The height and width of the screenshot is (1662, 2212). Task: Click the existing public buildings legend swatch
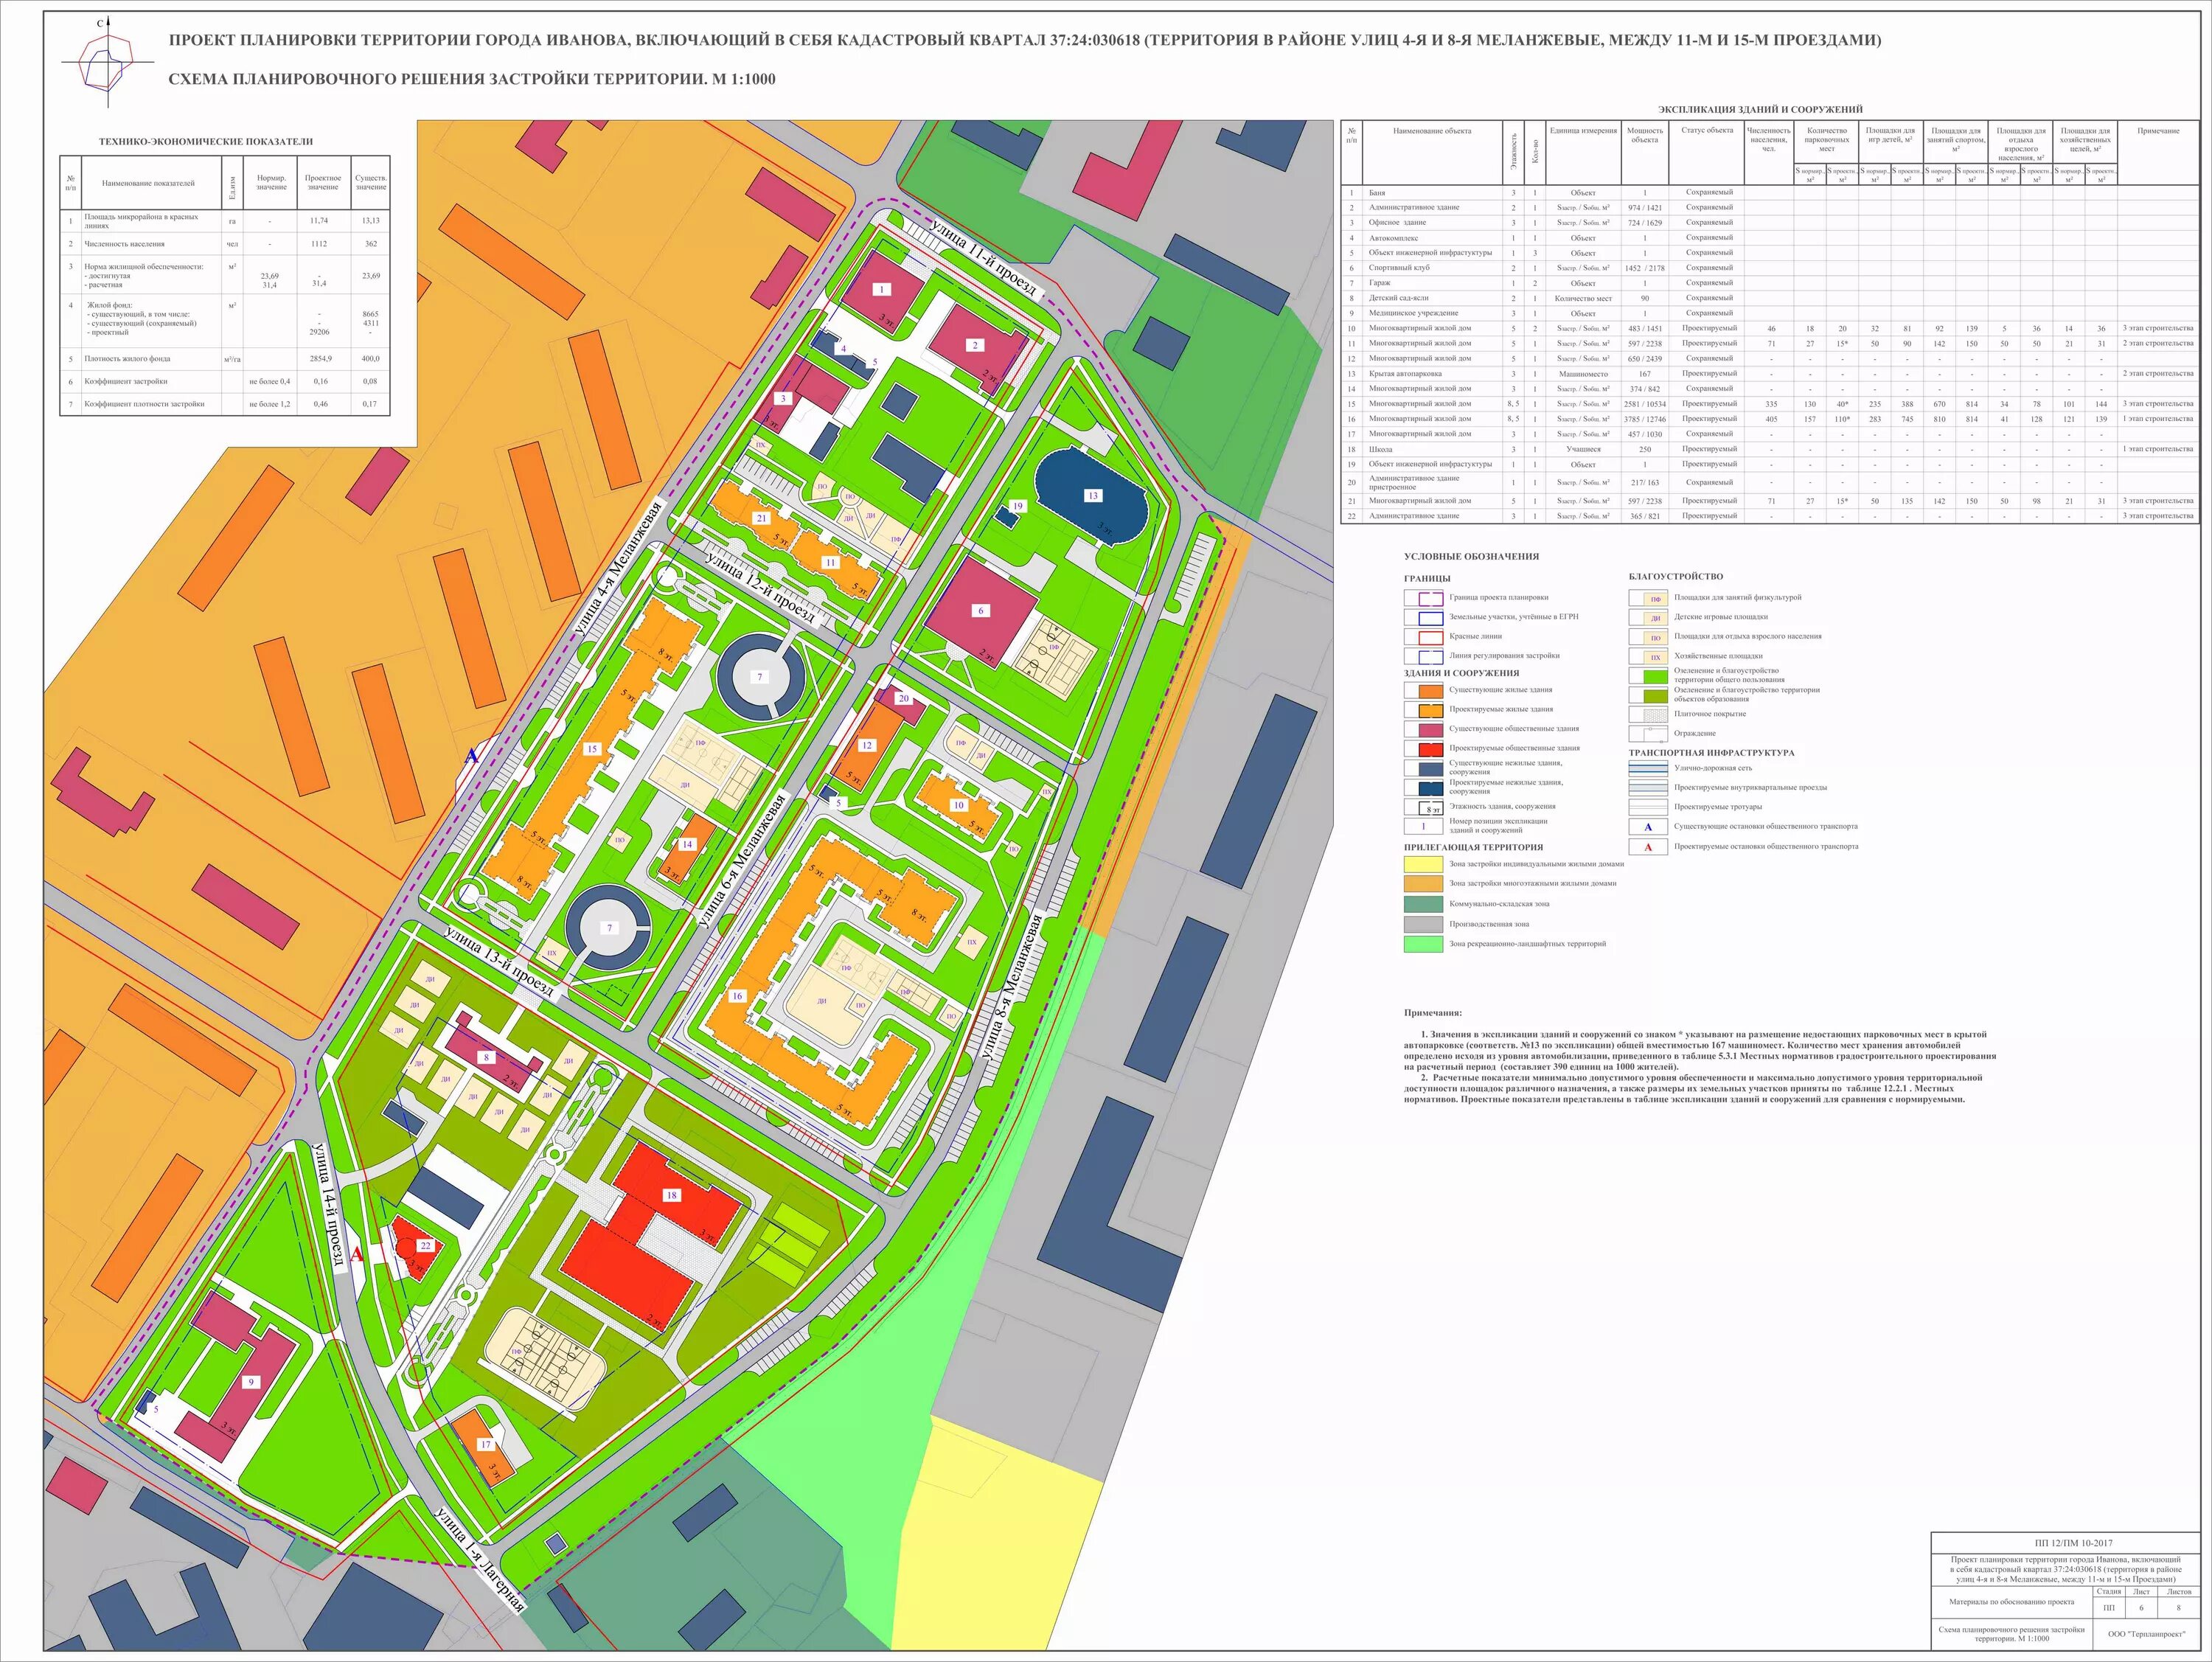[x=1424, y=730]
